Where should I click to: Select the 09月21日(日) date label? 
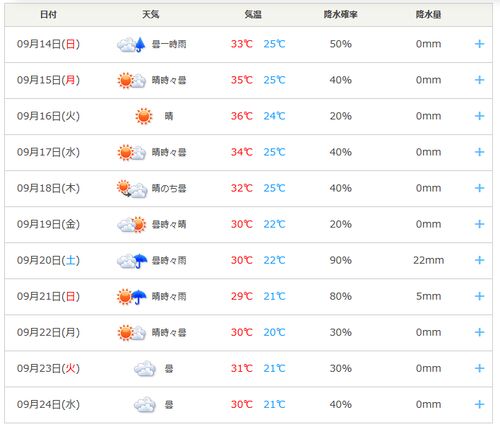pos(48,296)
